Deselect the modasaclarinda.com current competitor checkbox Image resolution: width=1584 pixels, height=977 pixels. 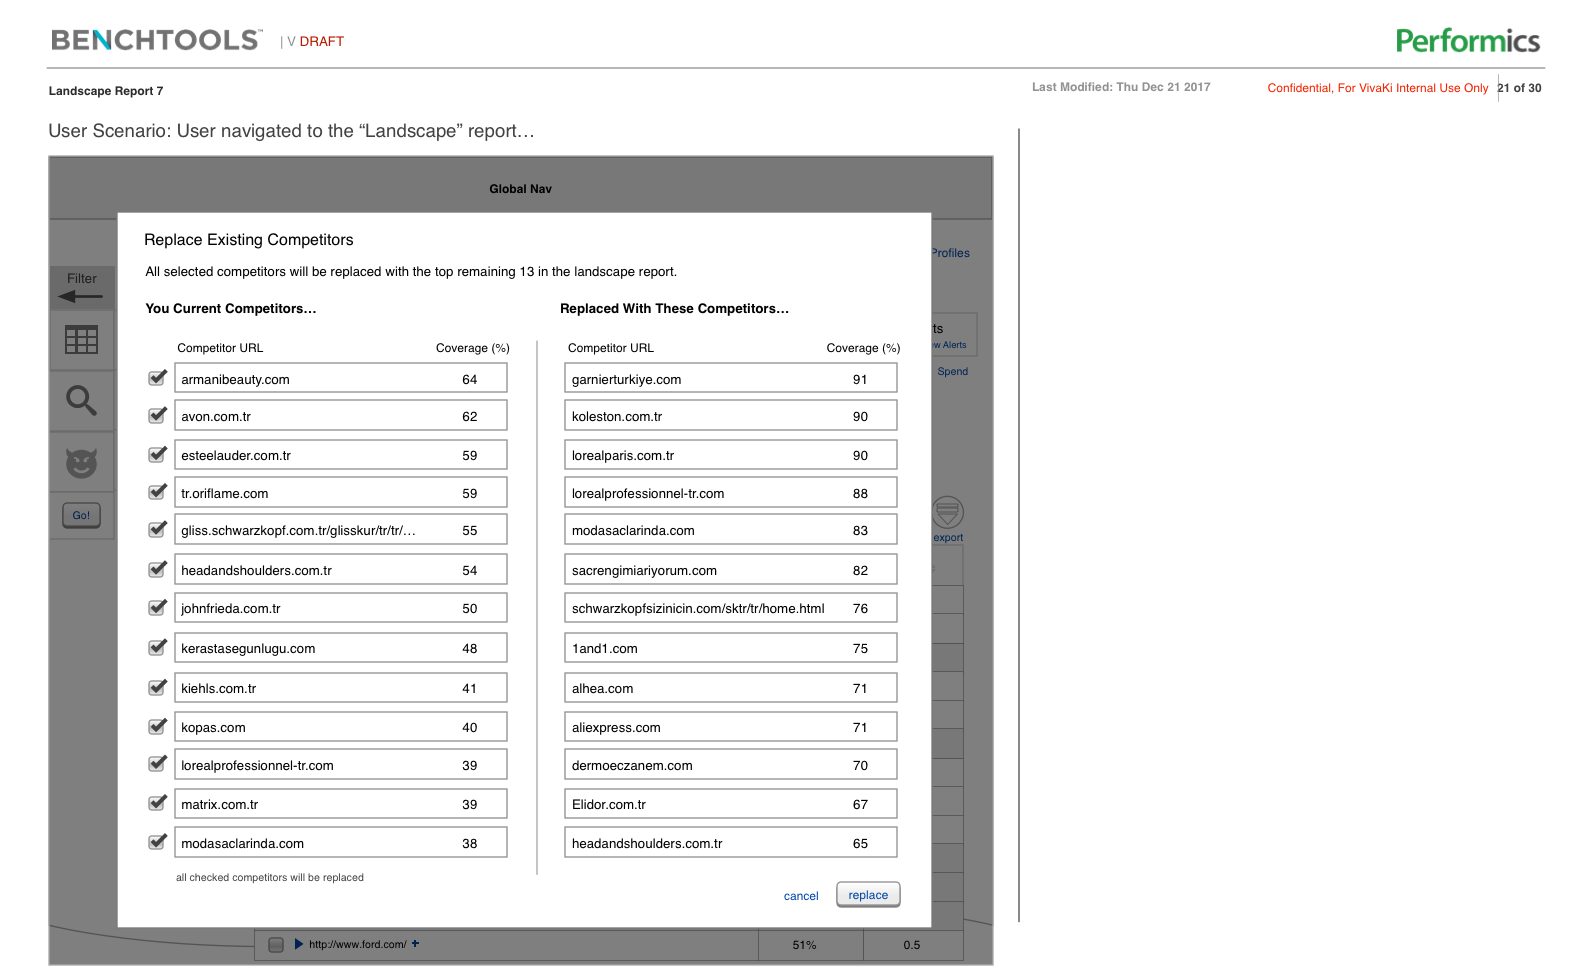[x=157, y=842]
